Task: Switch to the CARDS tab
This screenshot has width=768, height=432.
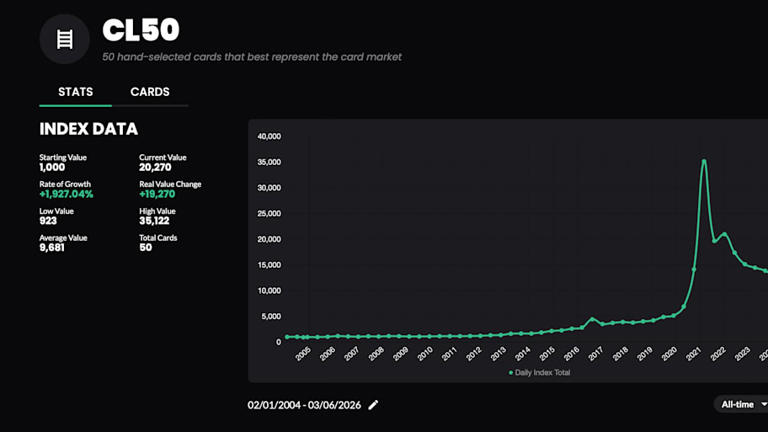Action: 150,92
